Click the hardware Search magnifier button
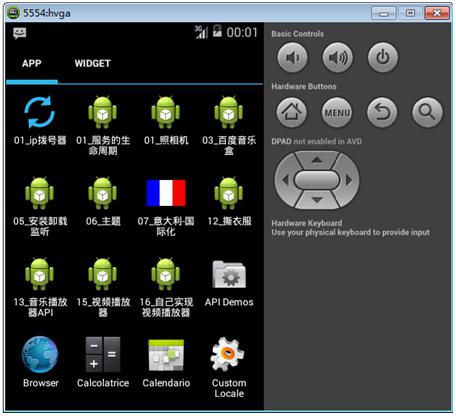Image resolution: width=456 pixels, height=416 pixels. point(428,112)
